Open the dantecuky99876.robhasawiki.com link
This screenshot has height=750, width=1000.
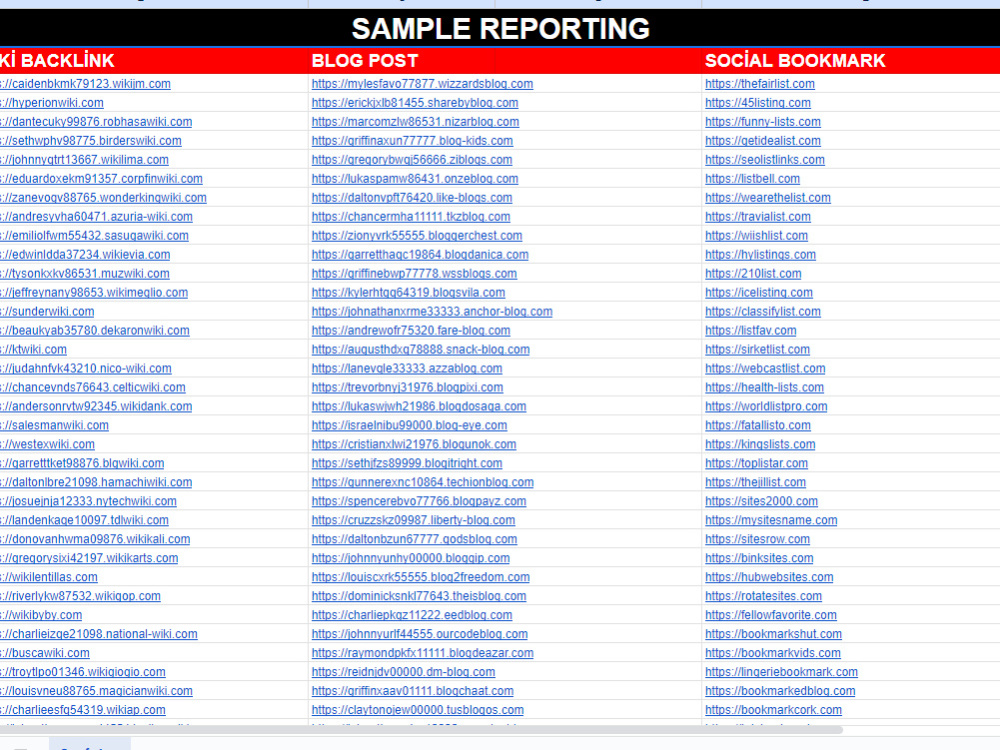pos(96,122)
